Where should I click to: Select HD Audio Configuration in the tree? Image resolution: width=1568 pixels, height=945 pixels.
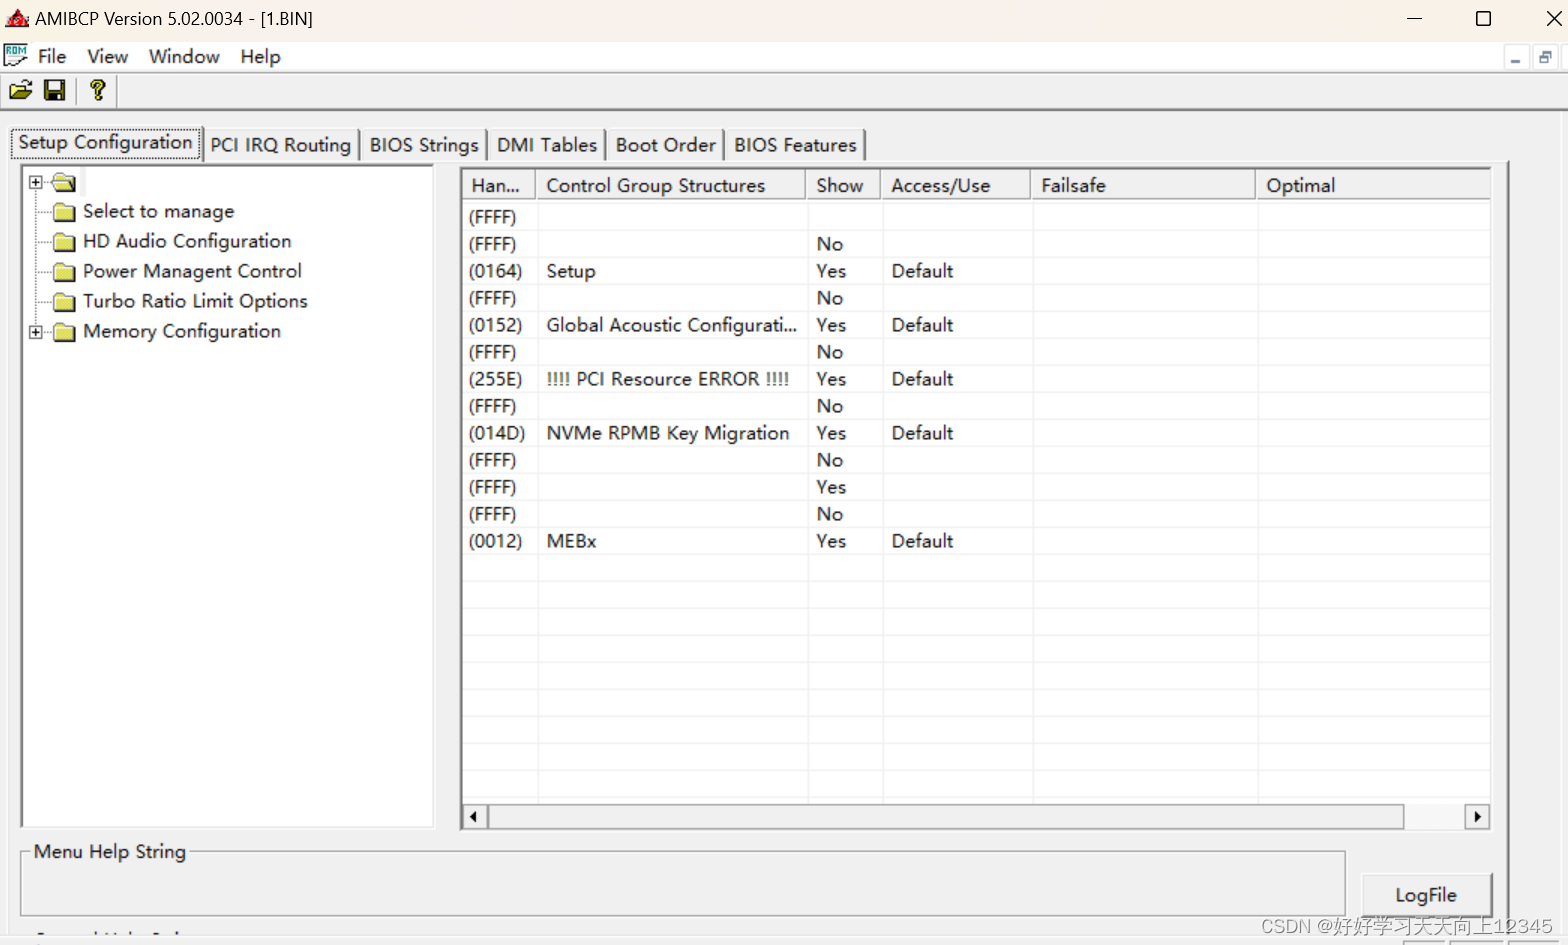coord(187,242)
